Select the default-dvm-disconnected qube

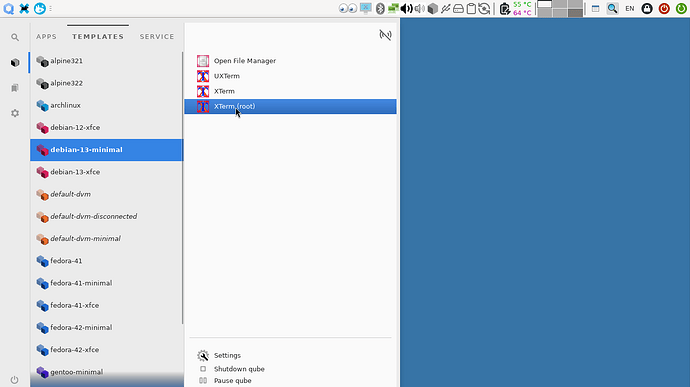point(106,217)
